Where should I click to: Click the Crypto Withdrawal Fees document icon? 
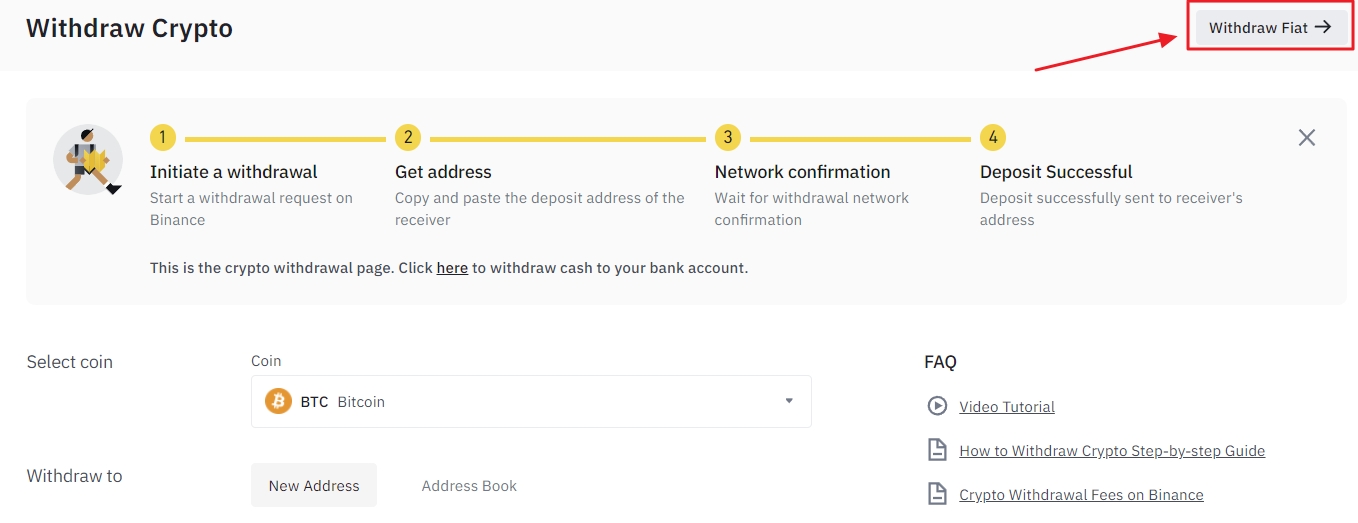coord(937,494)
